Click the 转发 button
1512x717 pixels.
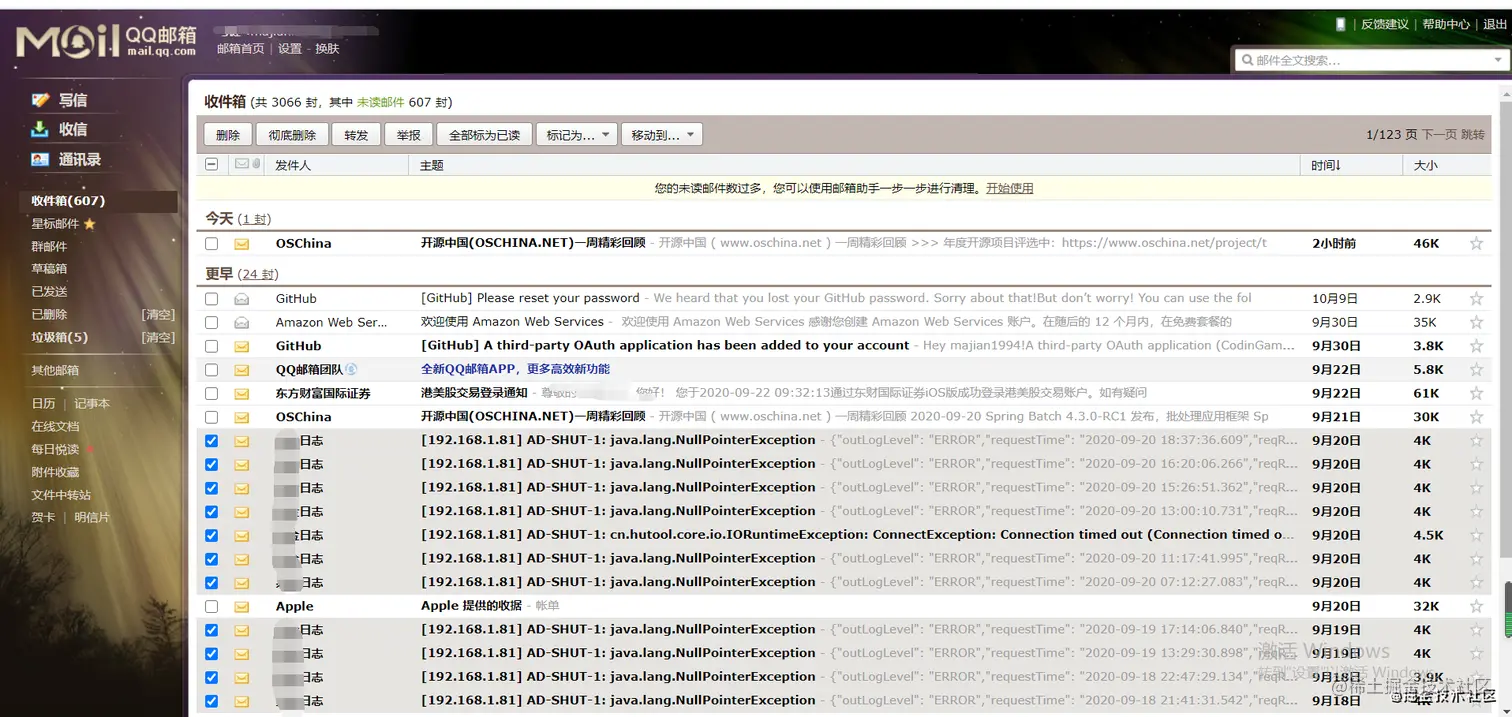click(x=356, y=135)
